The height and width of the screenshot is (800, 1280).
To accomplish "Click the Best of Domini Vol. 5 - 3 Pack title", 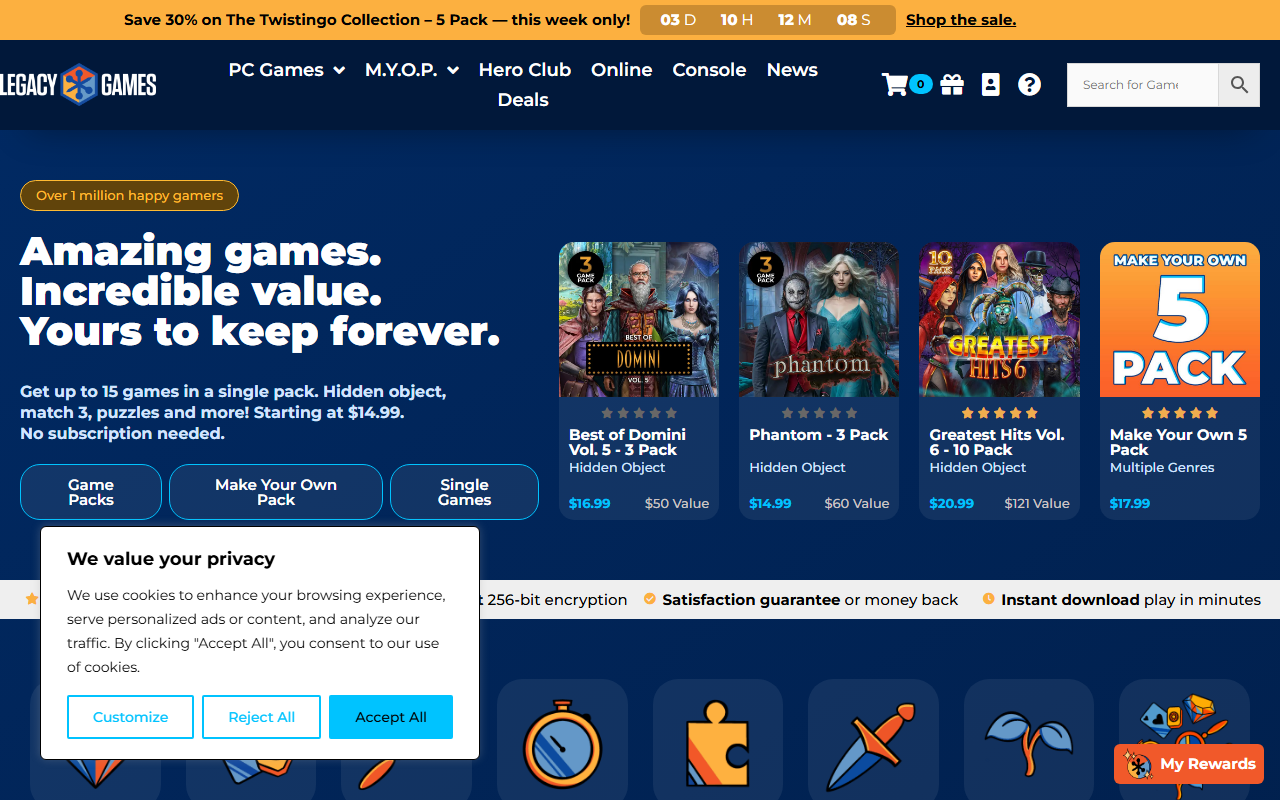I will tap(627, 442).
